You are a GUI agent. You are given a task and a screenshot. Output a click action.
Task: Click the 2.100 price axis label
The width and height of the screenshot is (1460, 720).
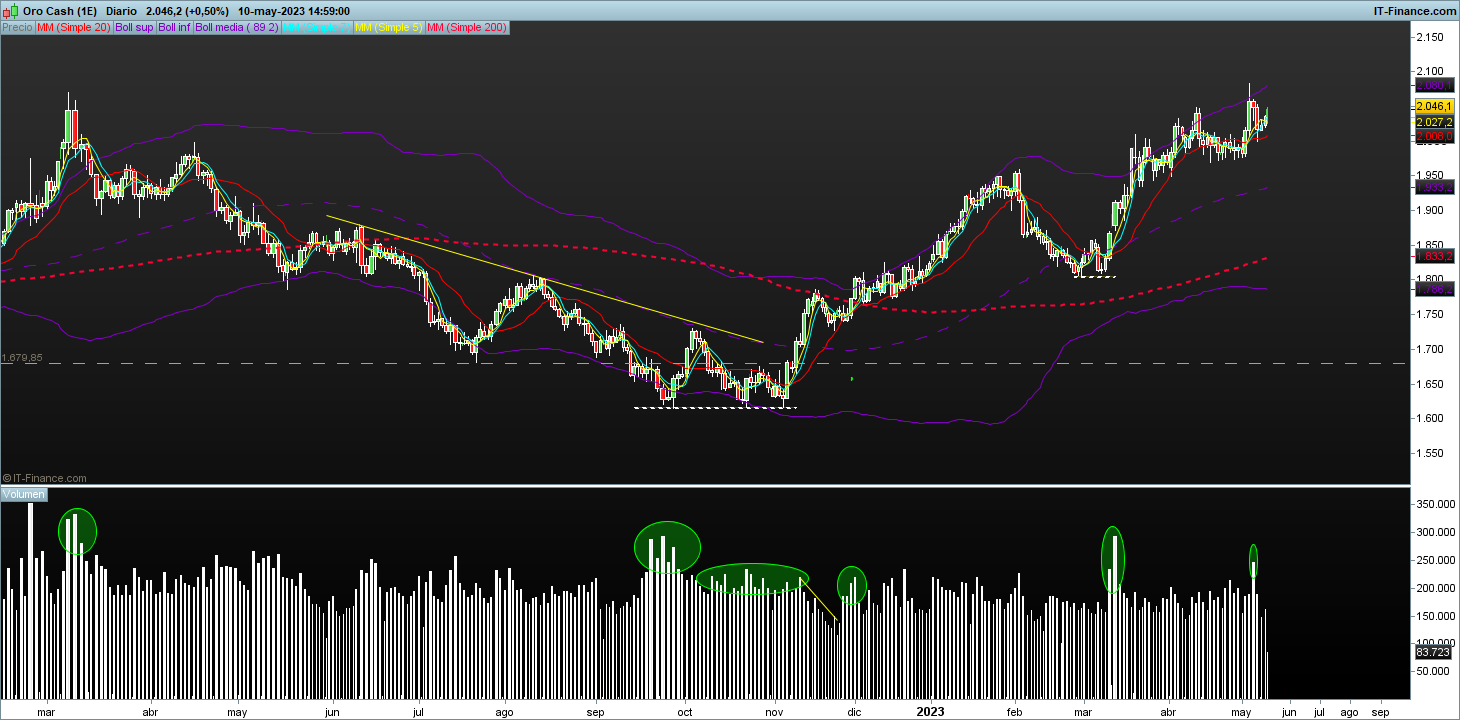[x=1430, y=72]
